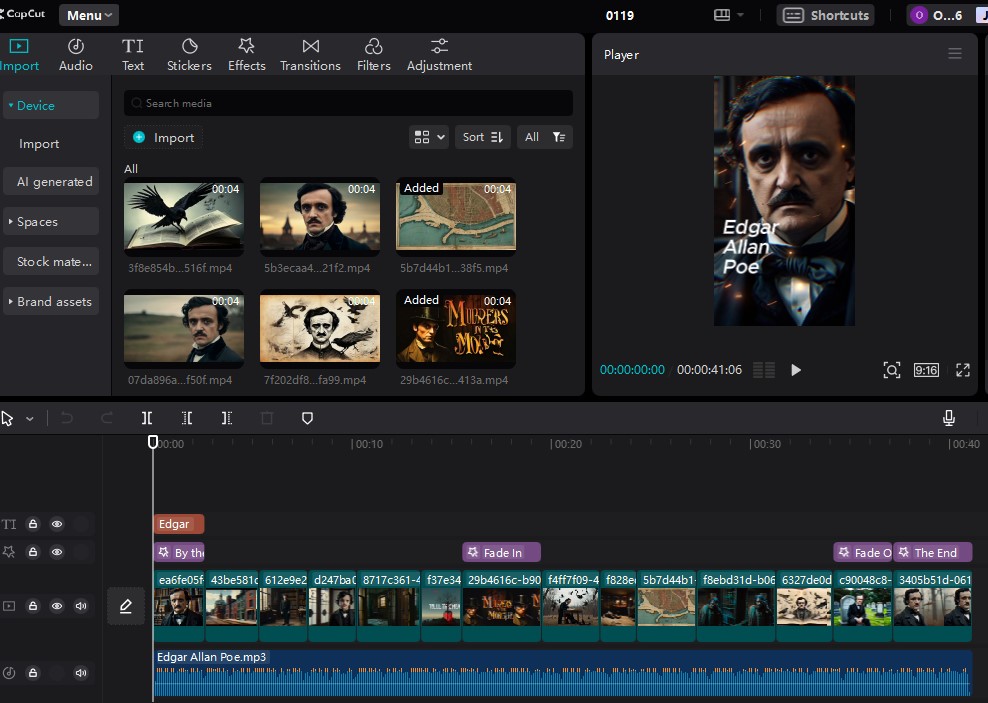The height and width of the screenshot is (703, 988).
Task: Mute the Edgar Allan Poe.mp3 track
Action: (x=81, y=672)
